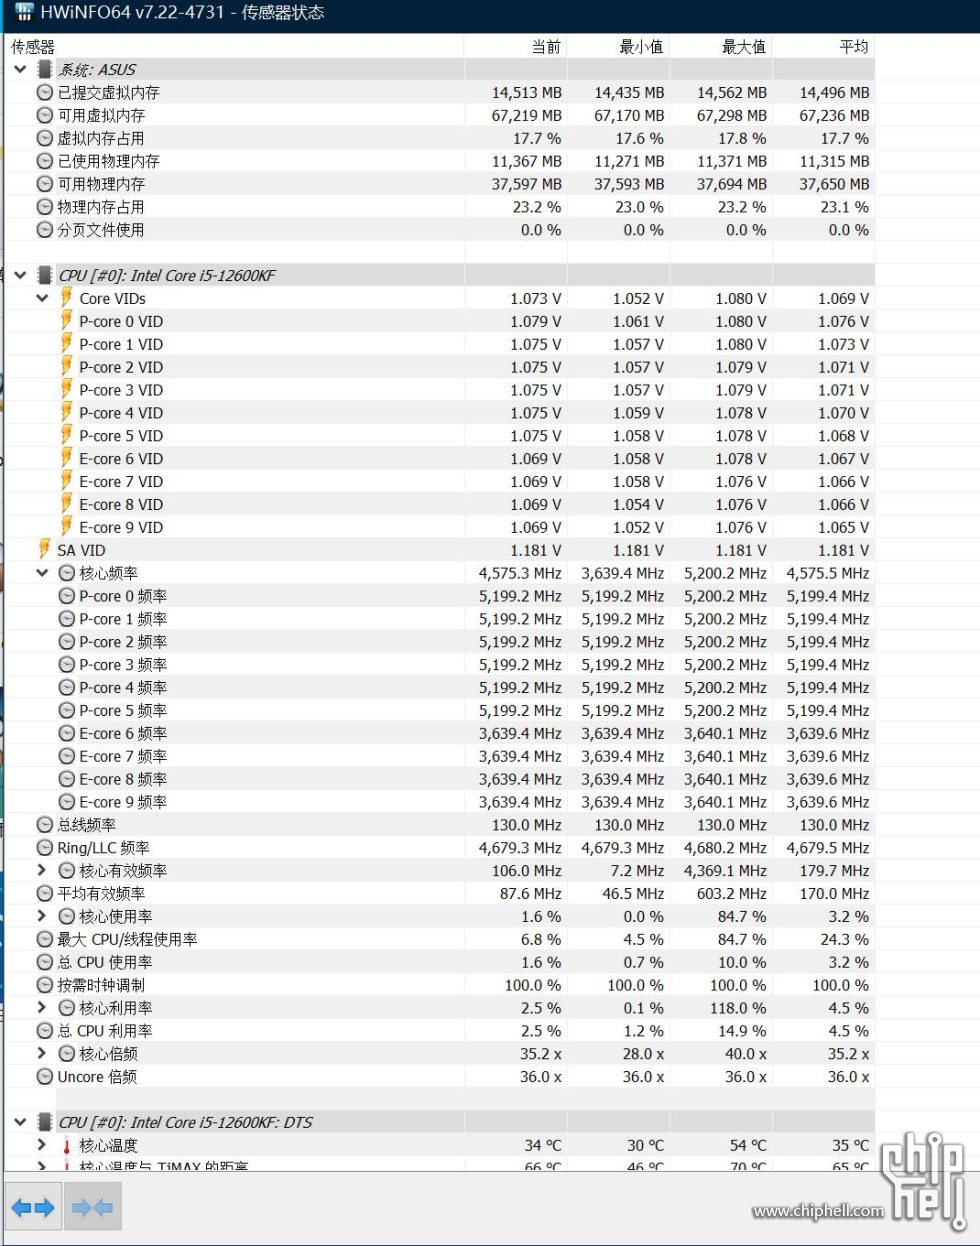980x1246 pixels.
Task: Select the lightning icon beside E-core 9 VID
Action: [x=66, y=526]
